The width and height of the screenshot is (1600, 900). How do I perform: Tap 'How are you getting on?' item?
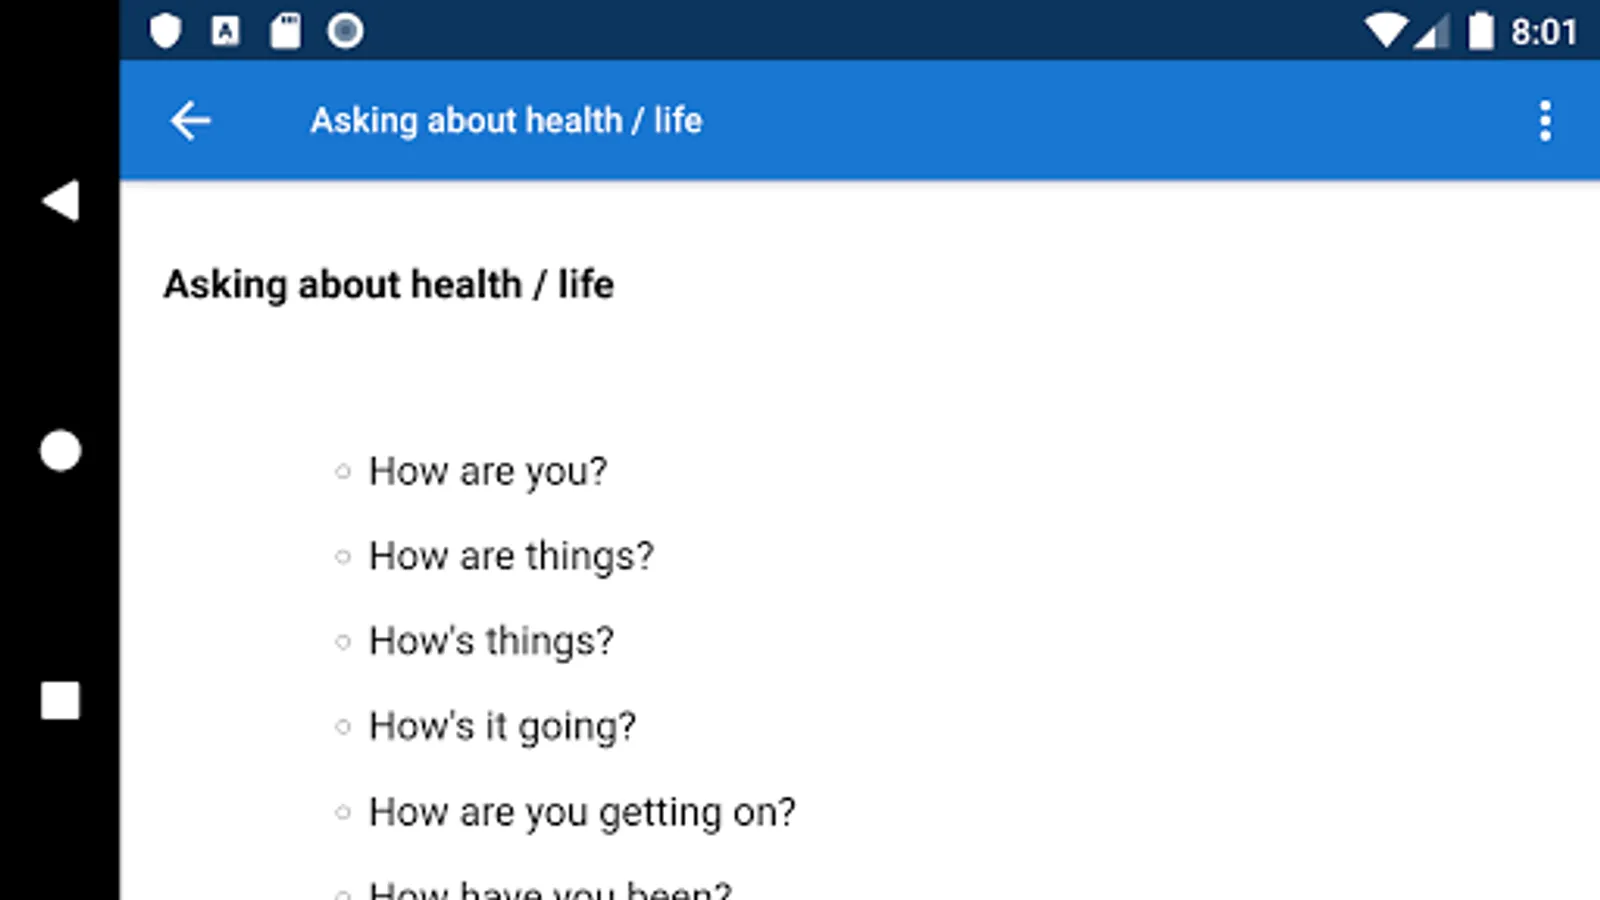pos(581,812)
